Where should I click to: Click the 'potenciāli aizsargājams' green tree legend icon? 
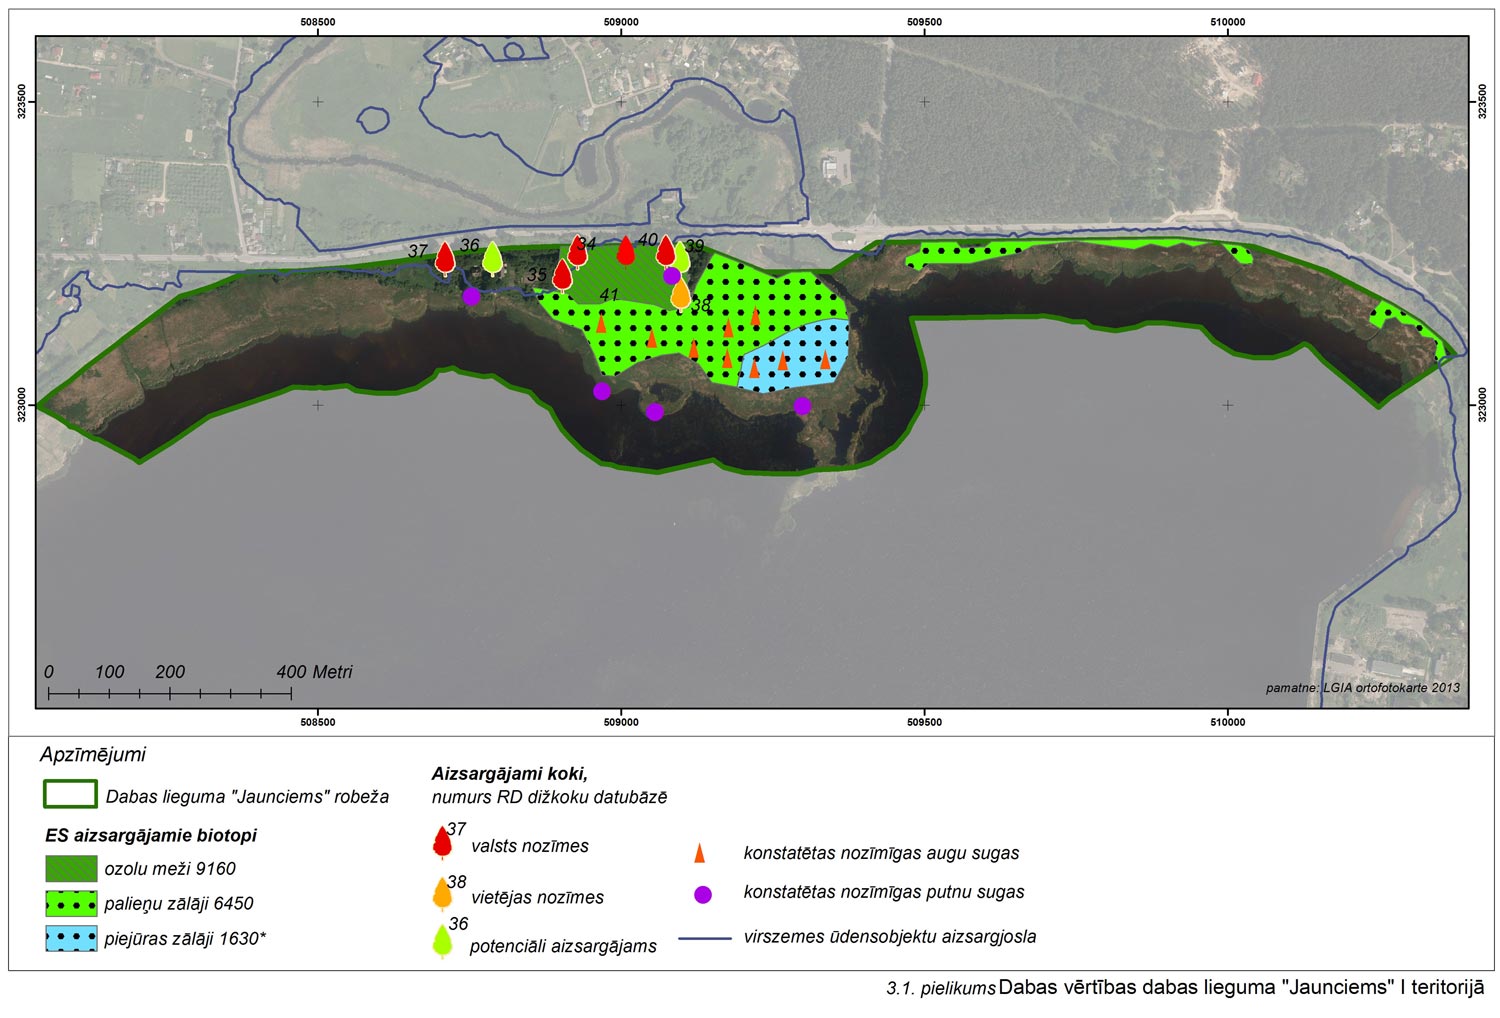pyautogui.click(x=442, y=942)
